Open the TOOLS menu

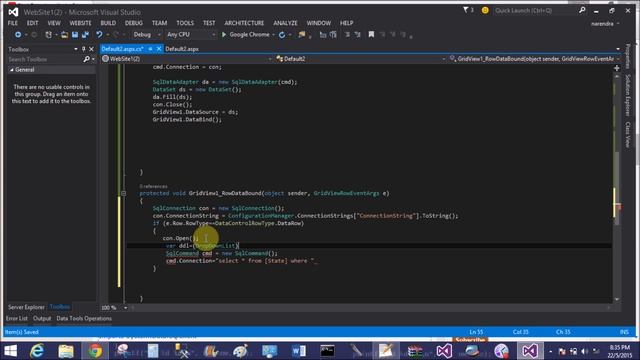[185, 23]
